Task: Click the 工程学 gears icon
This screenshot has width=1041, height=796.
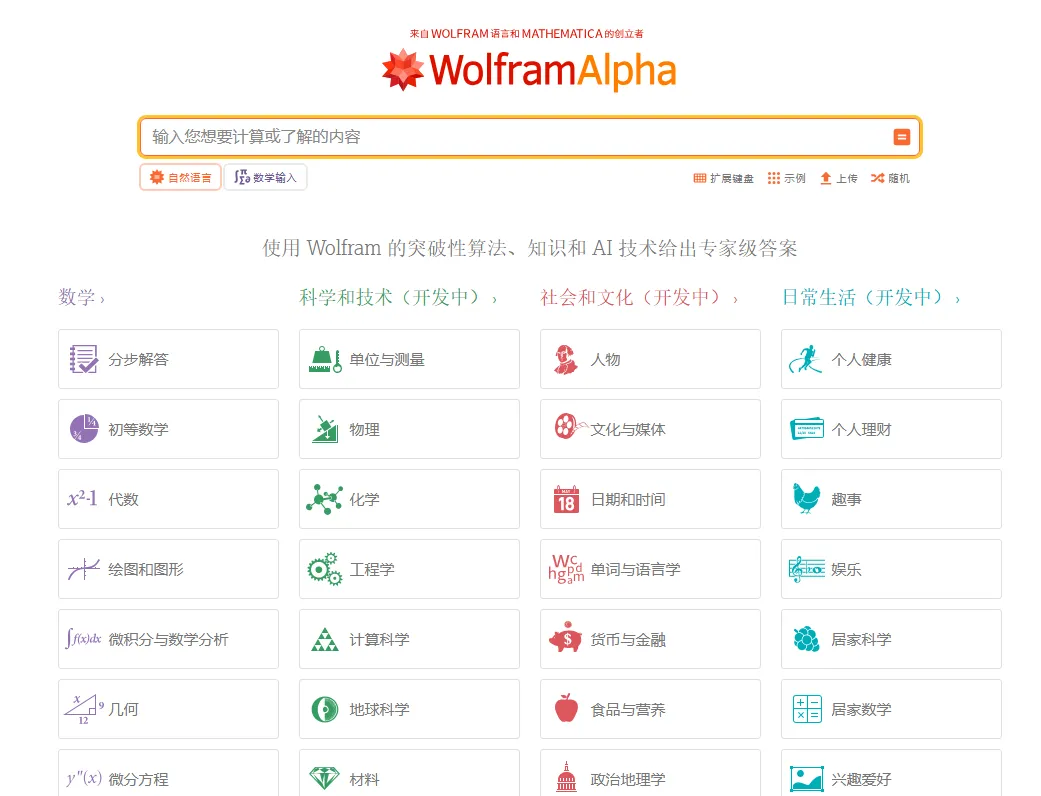Action: [324, 569]
